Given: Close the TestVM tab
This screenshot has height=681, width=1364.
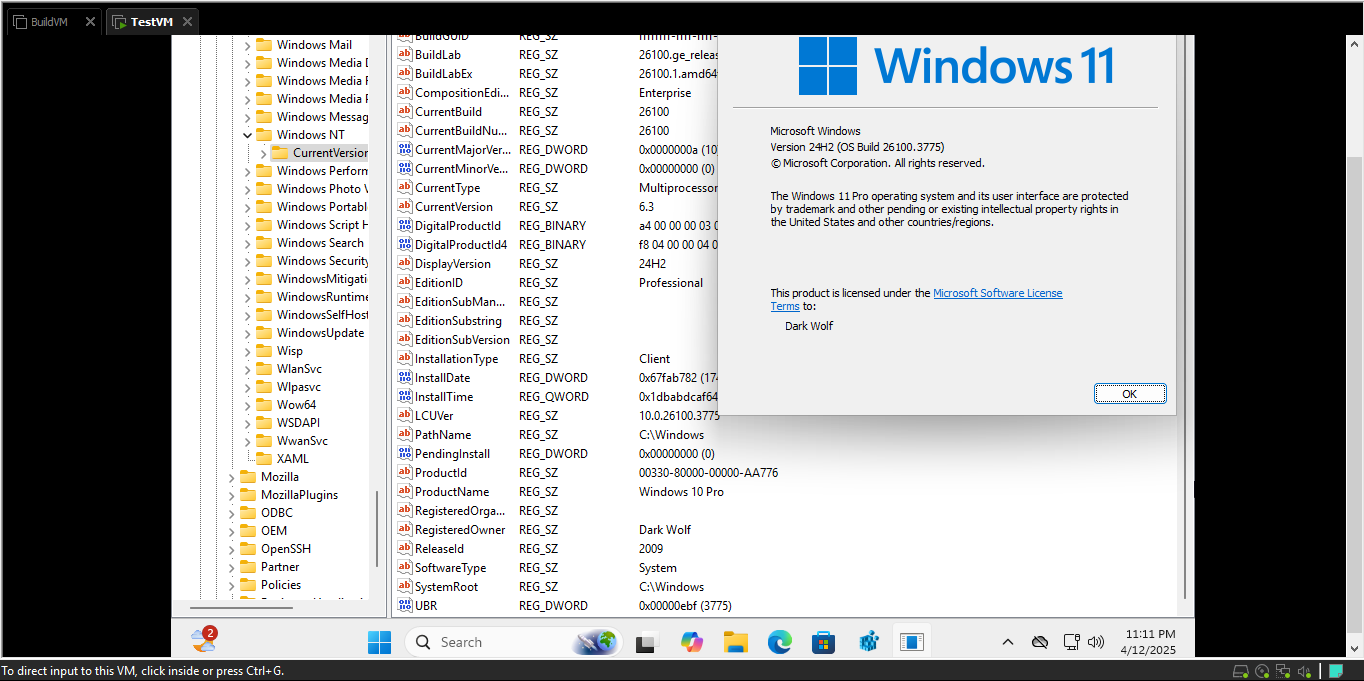Looking at the screenshot, I should tap(188, 22).
